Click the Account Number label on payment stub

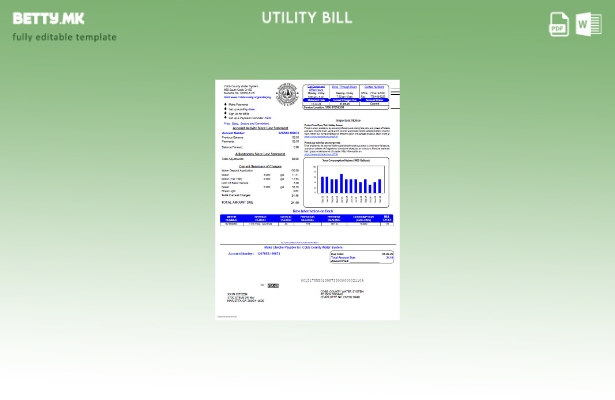click(242, 254)
